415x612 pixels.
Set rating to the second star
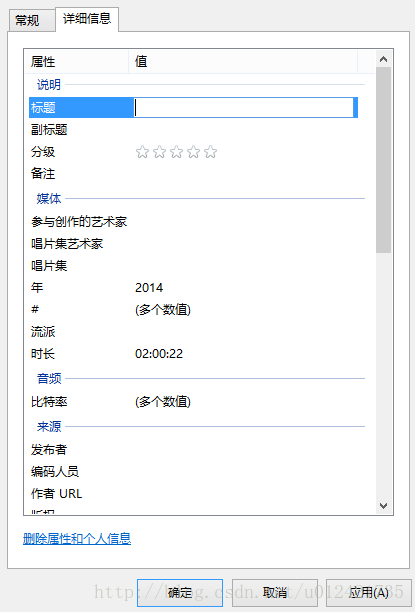[x=159, y=152]
